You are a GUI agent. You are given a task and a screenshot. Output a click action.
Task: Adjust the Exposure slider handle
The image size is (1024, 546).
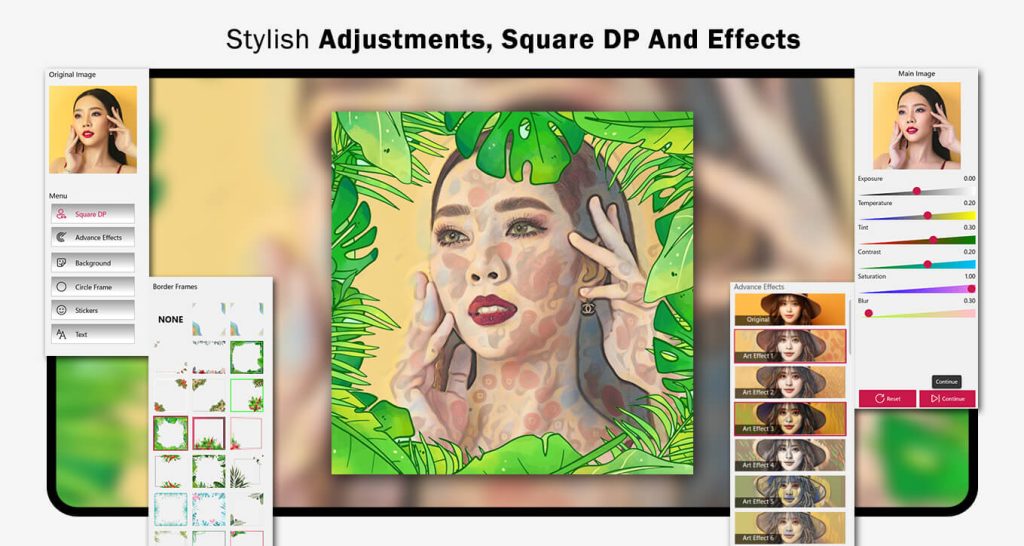(x=917, y=191)
